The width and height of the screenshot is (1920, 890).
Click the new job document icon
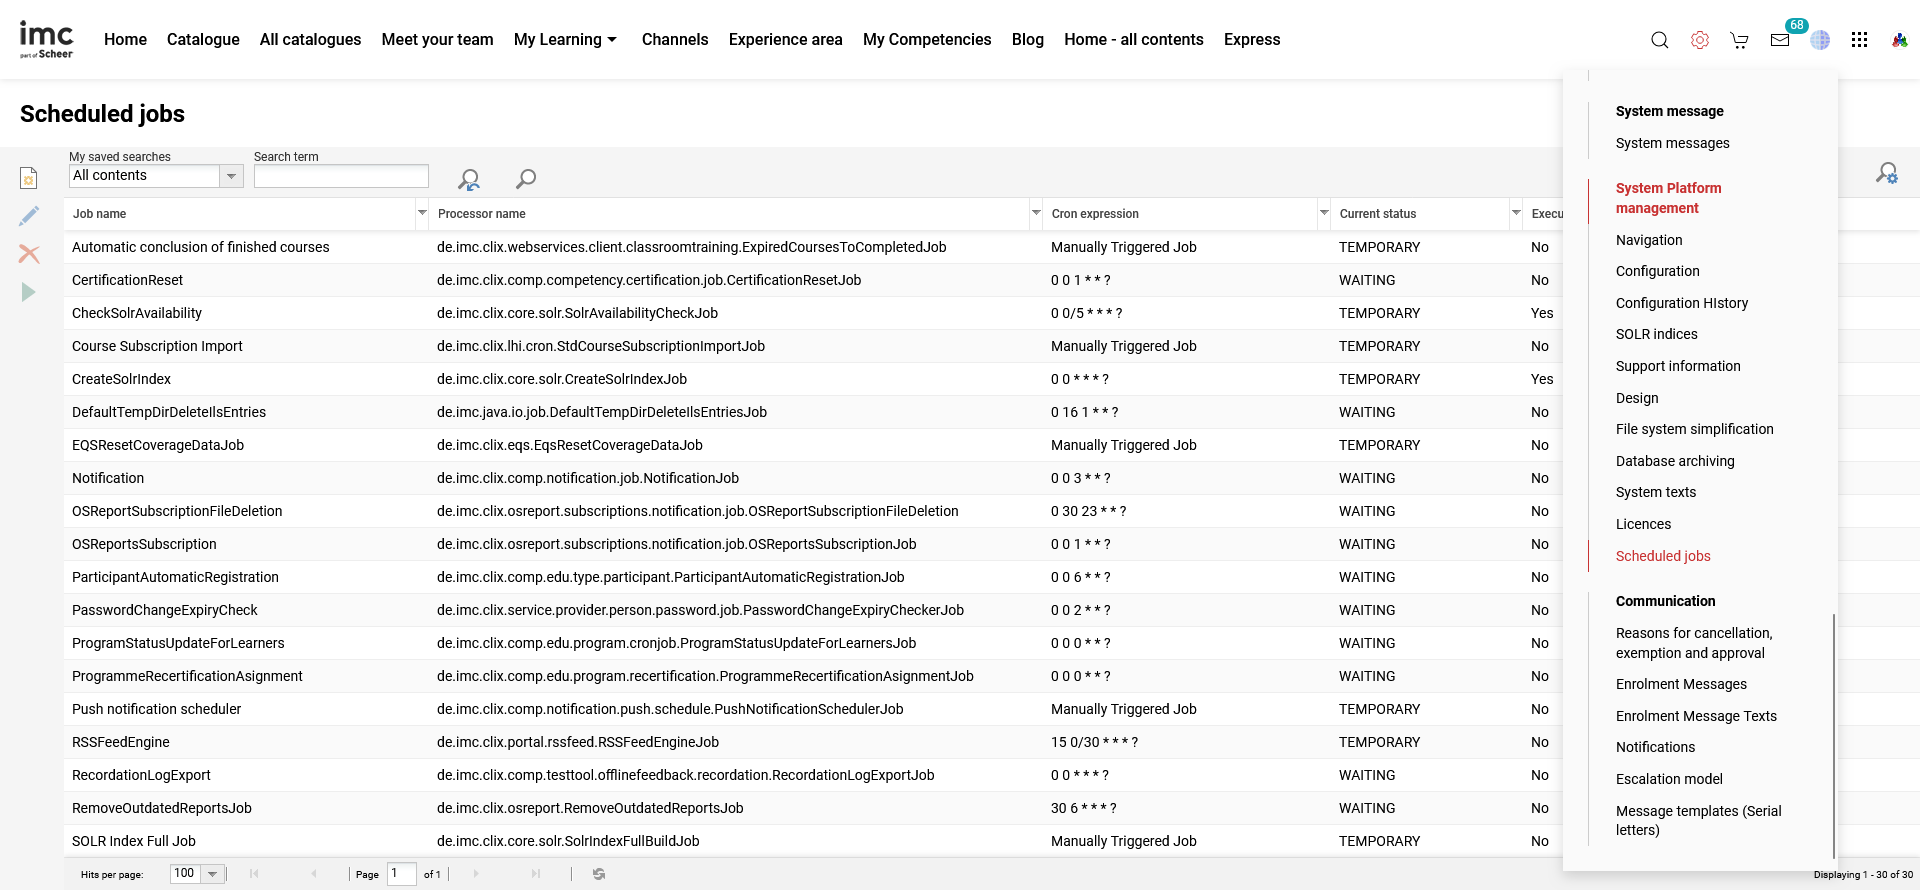click(29, 178)
